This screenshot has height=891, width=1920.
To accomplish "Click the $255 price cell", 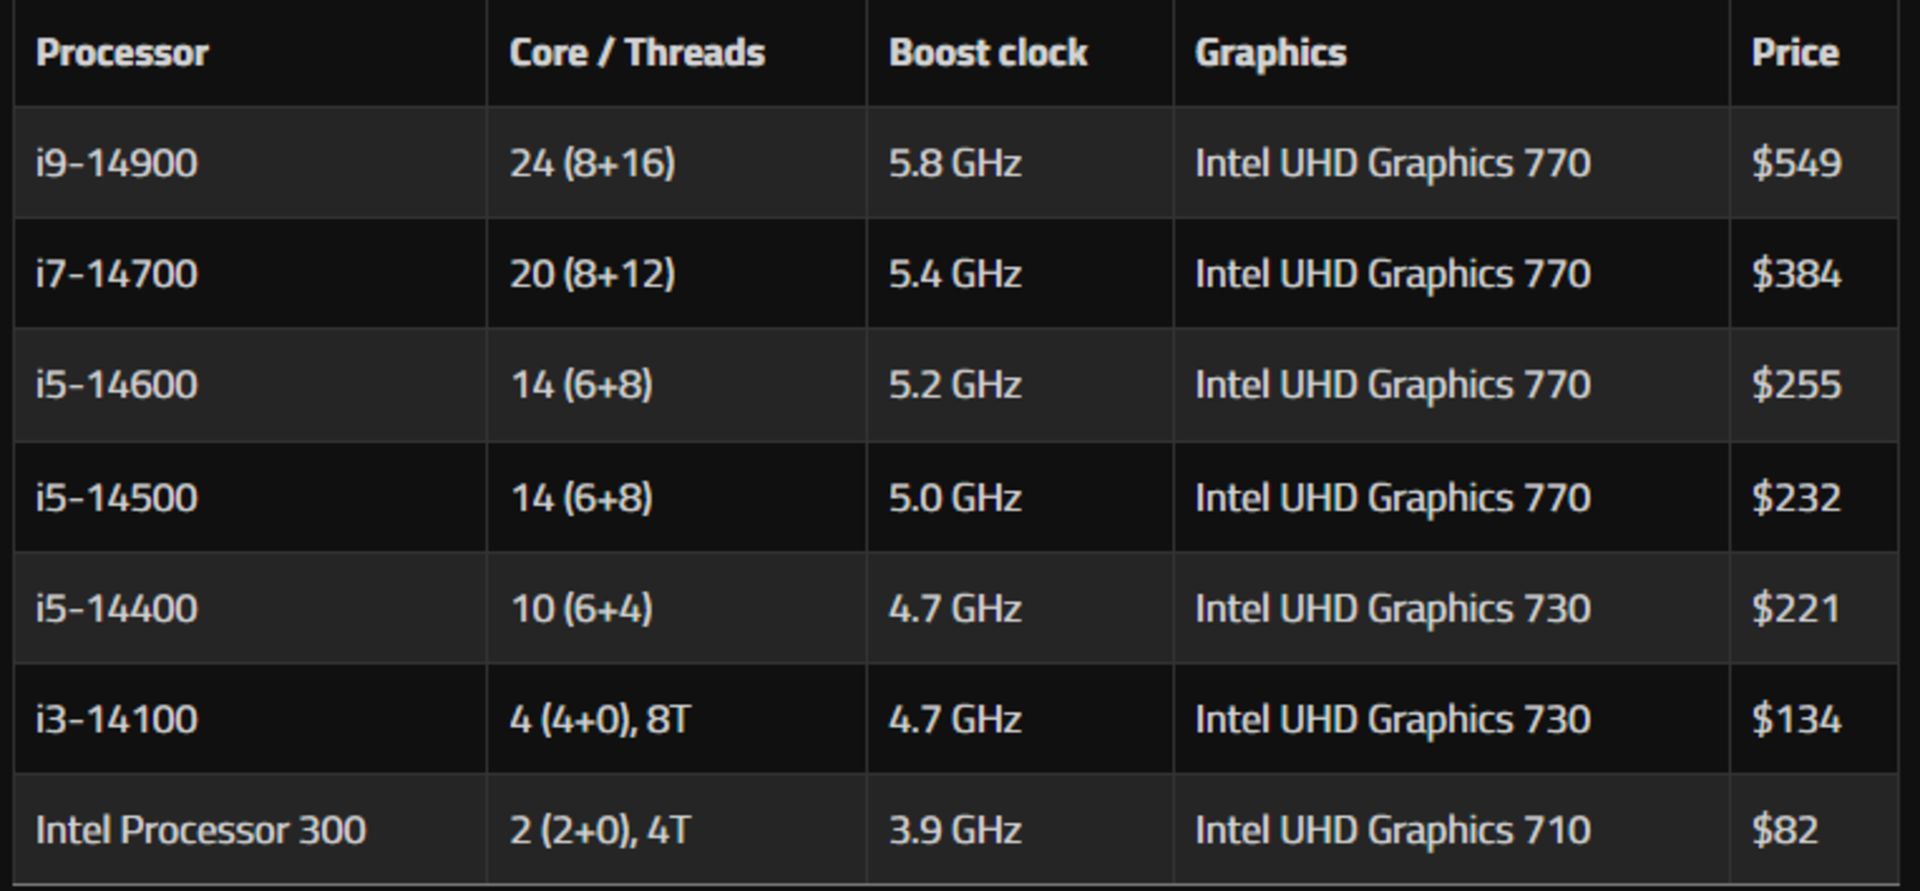I will [x=1814, y=385].
